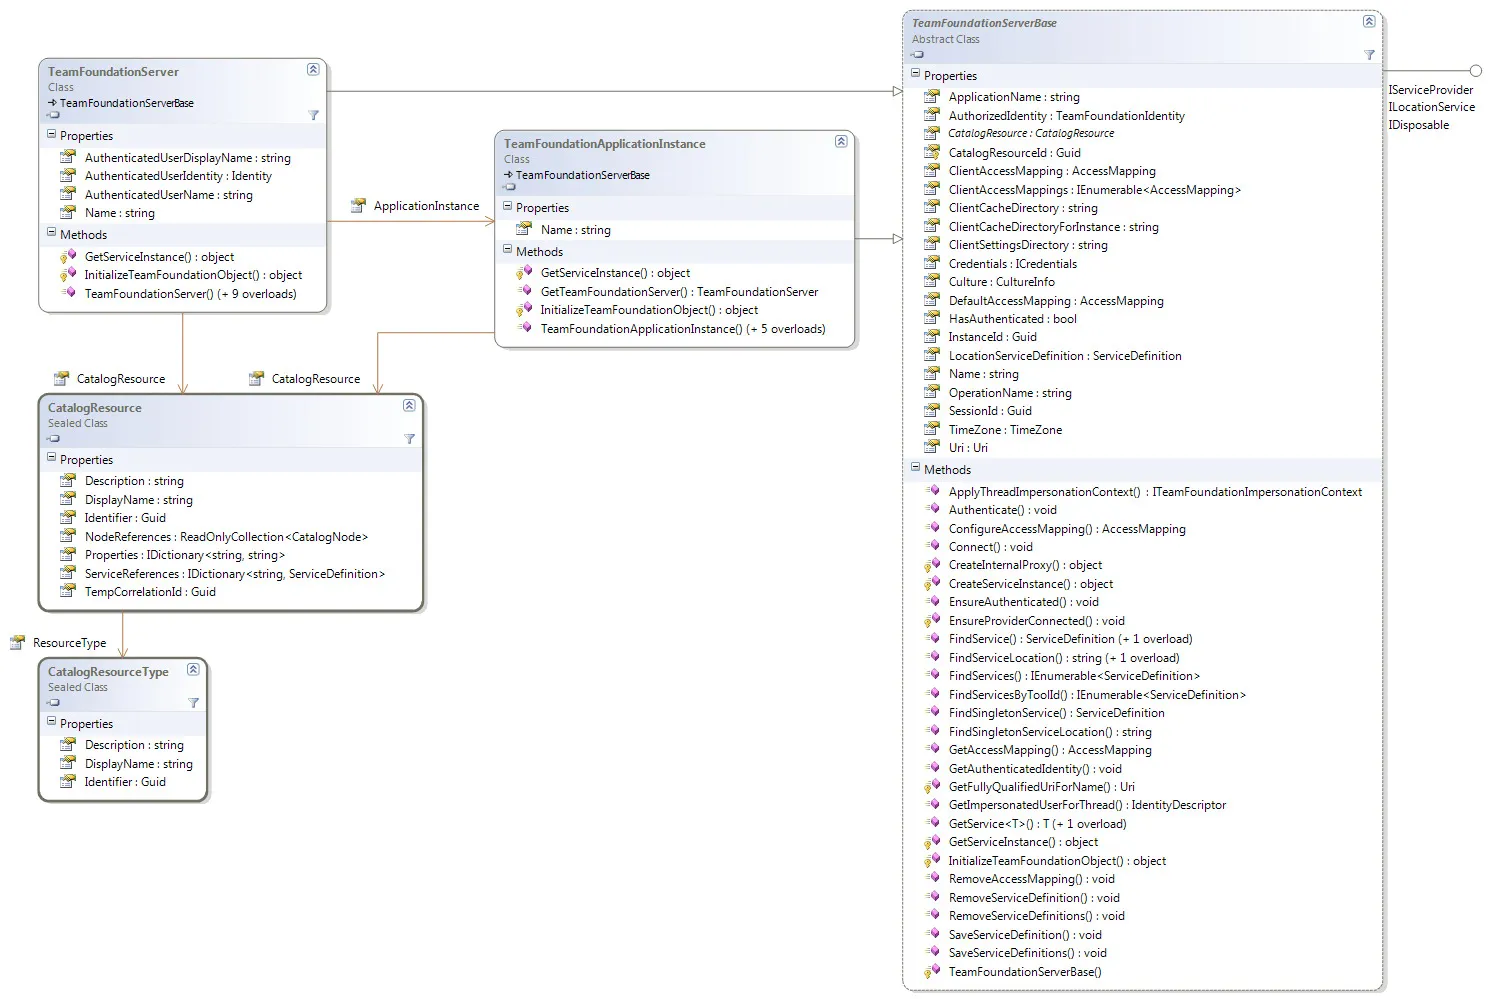The image size is (1490, 999).
Task: Collapse the CatalogResource class chevron
Action: pyautogui.click(x=409, y=405)
